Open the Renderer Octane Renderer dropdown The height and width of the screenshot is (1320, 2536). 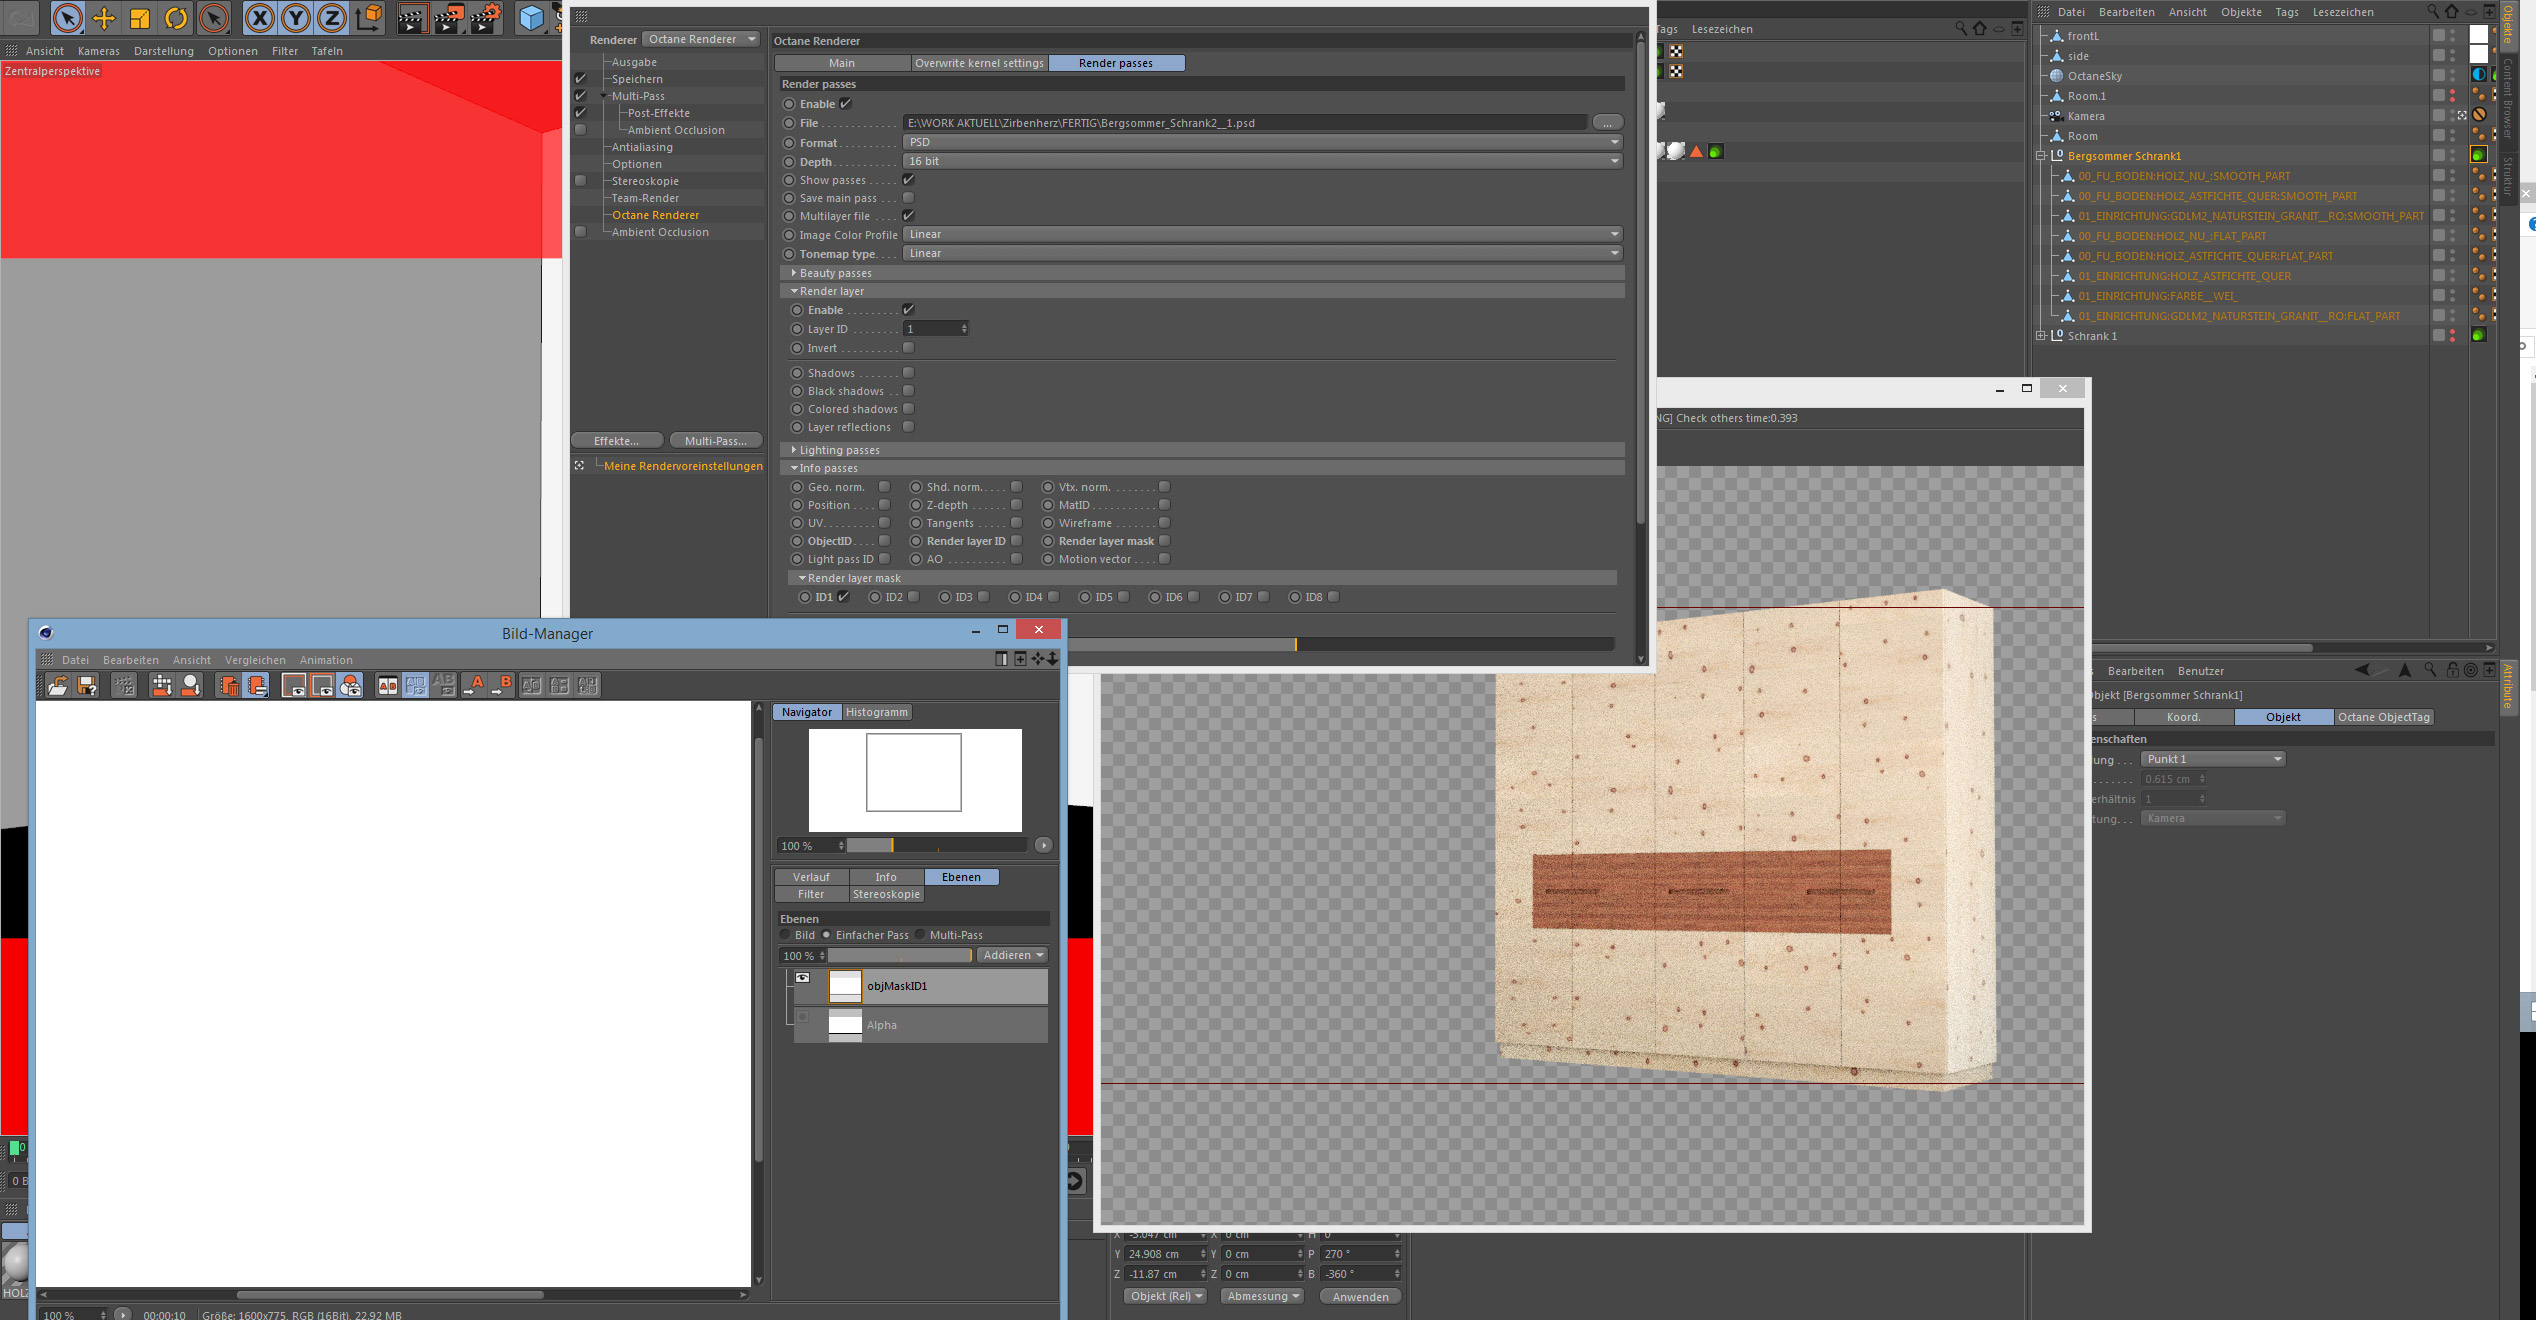[x=701, y=39]
